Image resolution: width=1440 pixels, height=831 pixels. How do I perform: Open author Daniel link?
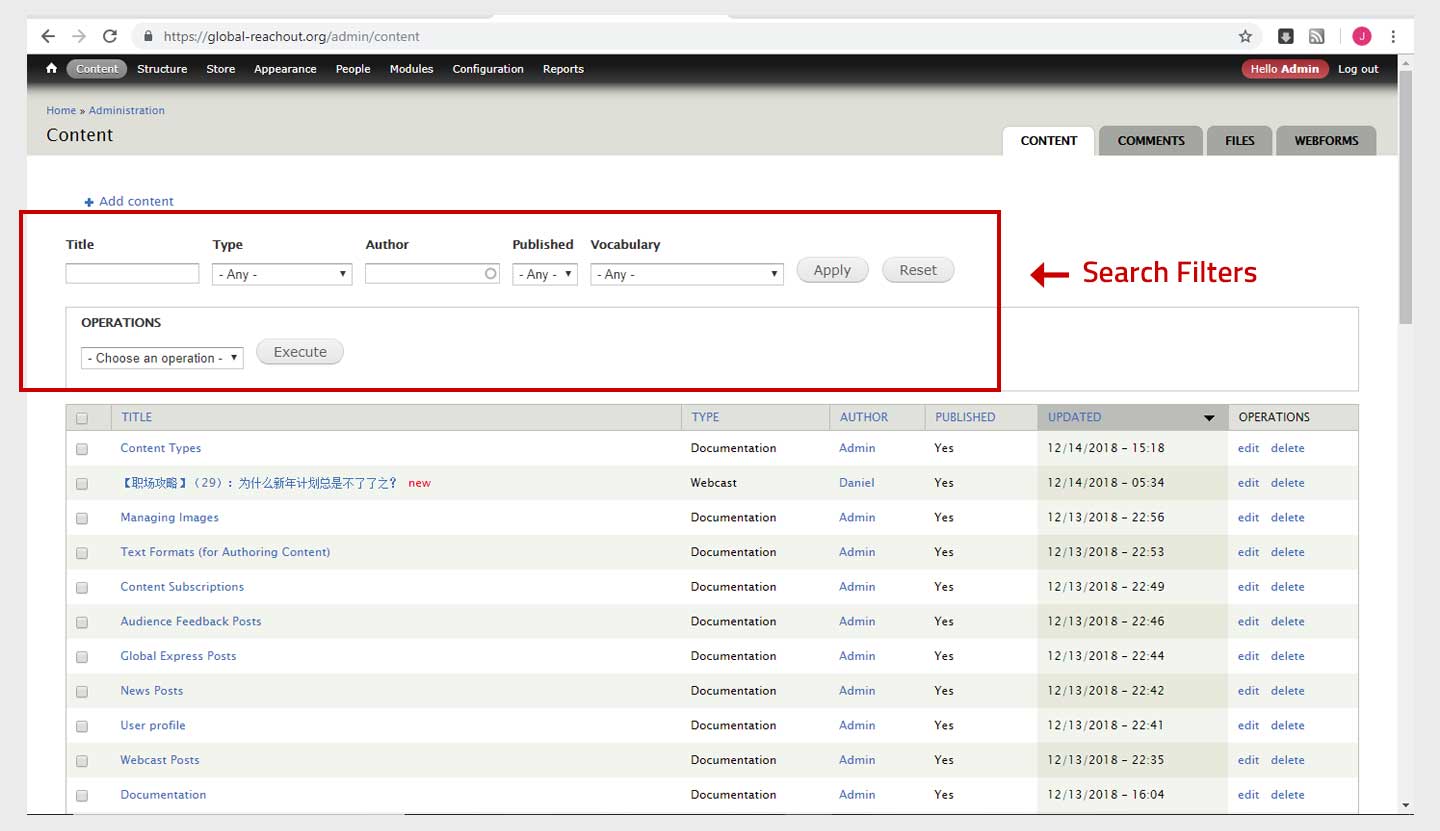pos(857,483)
